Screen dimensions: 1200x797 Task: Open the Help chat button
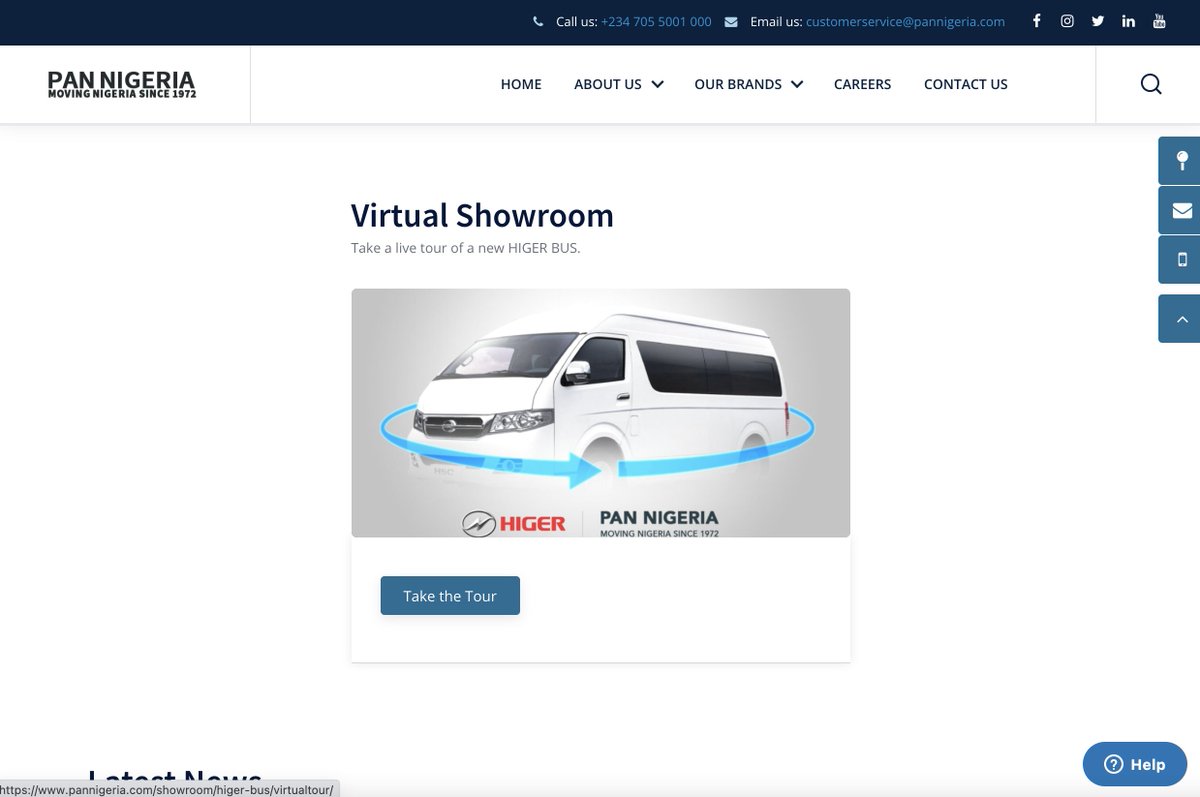1135,764
